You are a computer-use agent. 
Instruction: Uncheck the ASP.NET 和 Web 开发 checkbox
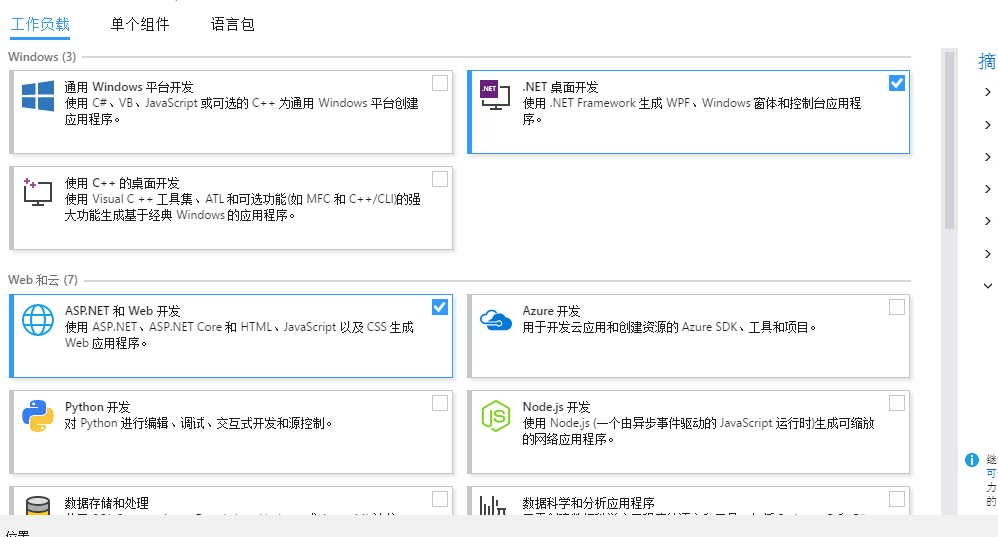440,307
